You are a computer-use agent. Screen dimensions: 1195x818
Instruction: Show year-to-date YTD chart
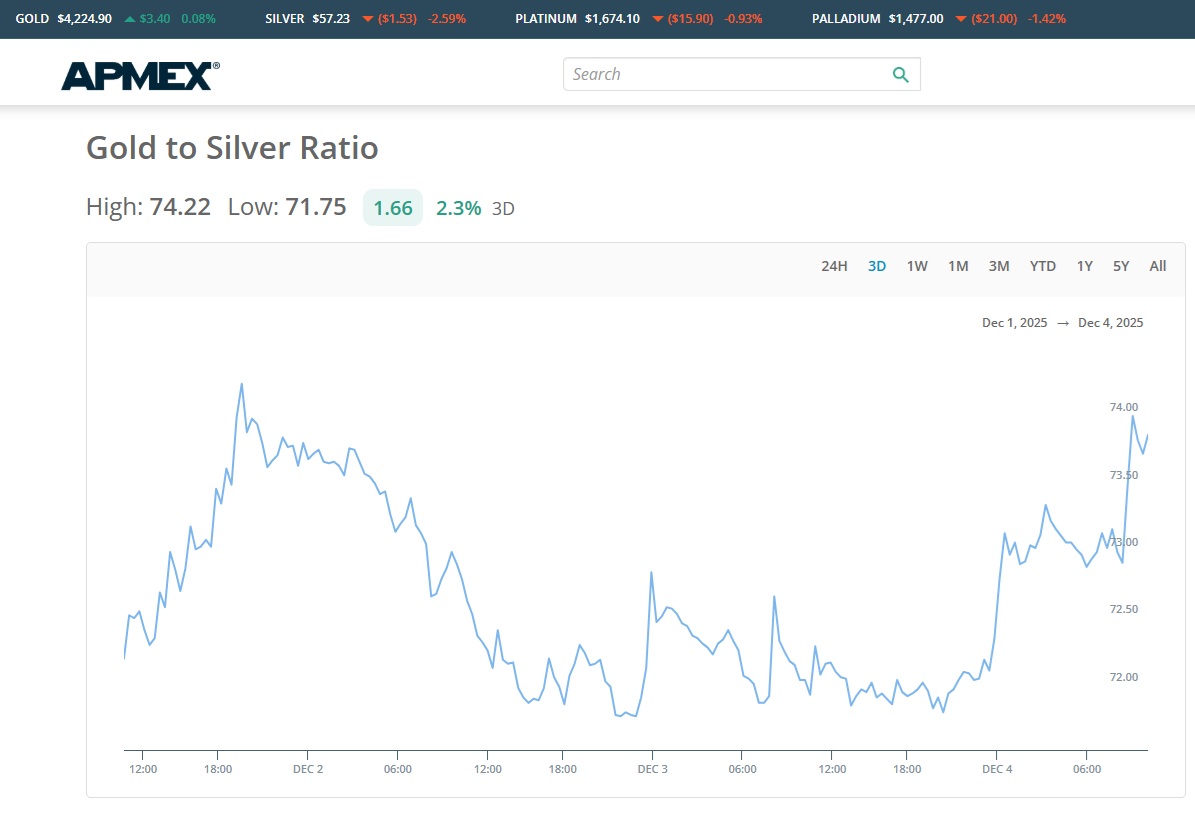1043,266
